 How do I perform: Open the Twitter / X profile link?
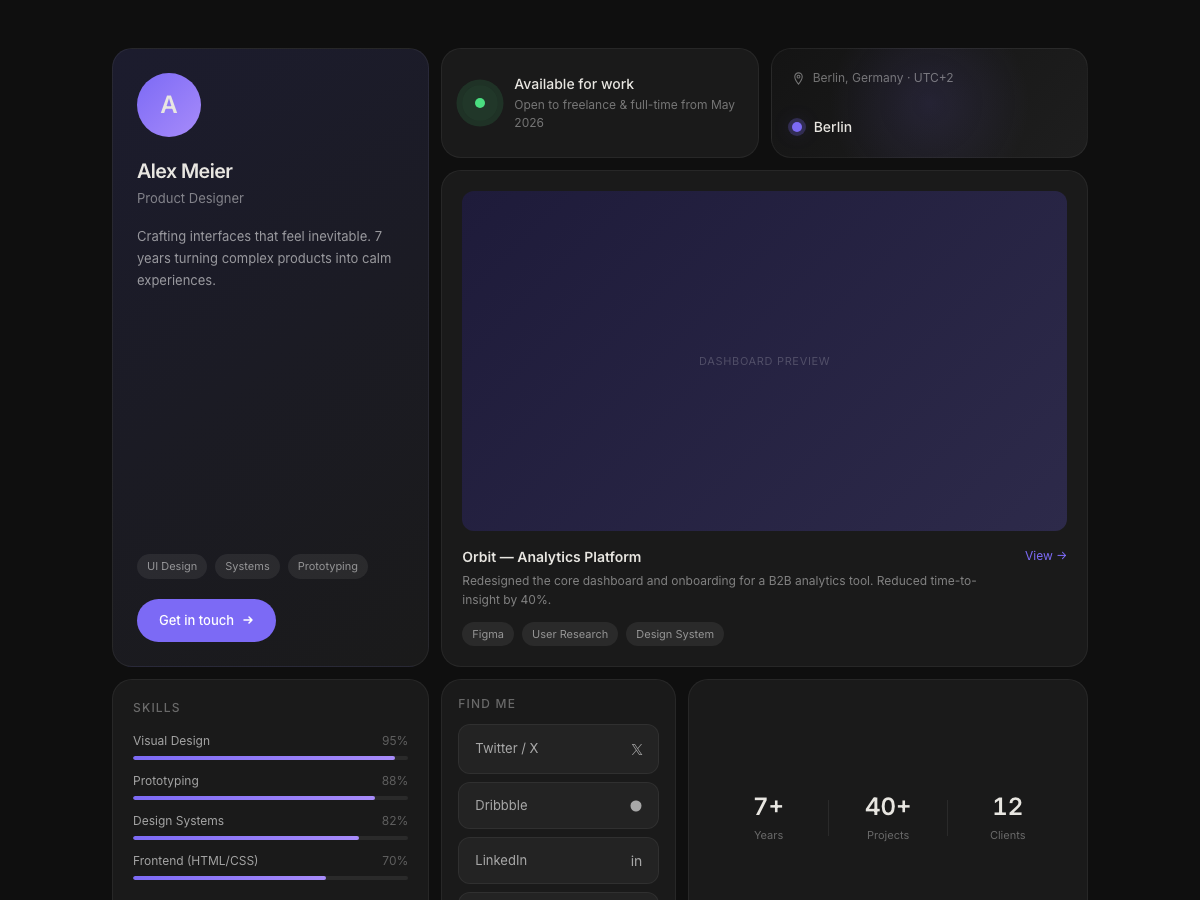point(558,749)
